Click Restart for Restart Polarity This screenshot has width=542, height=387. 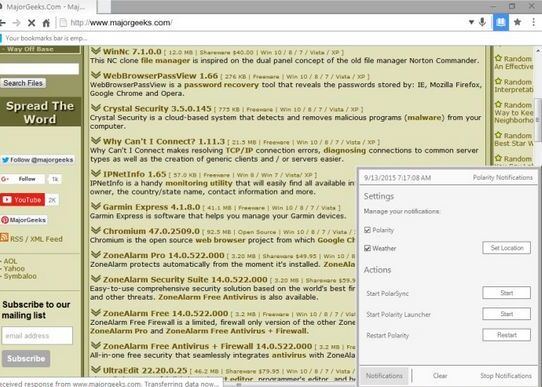click(506, 335)
